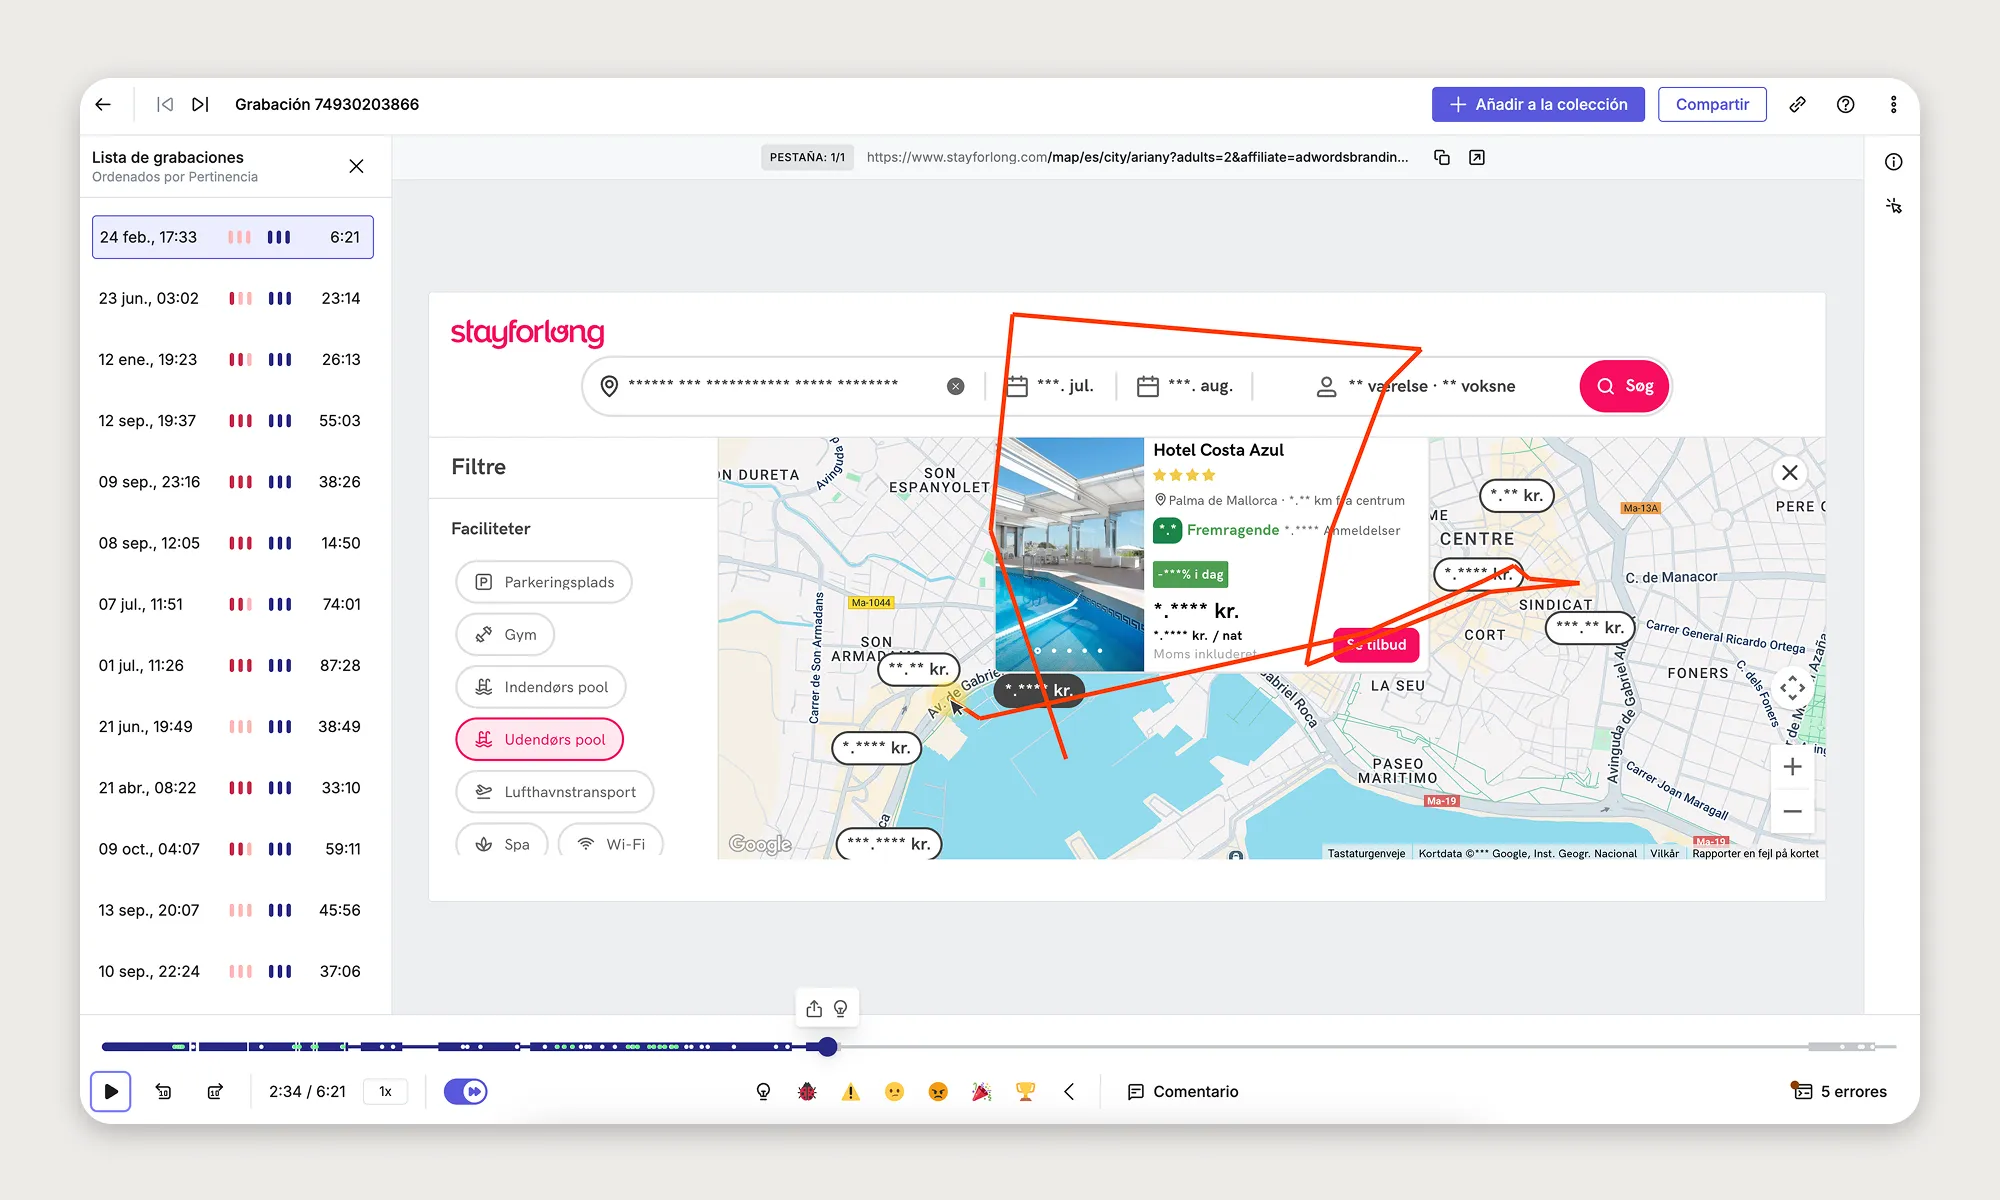Enable the Parkeringsplads filter
Image resolution: width=2000 pixels, height=1200 pixels.
543,582
